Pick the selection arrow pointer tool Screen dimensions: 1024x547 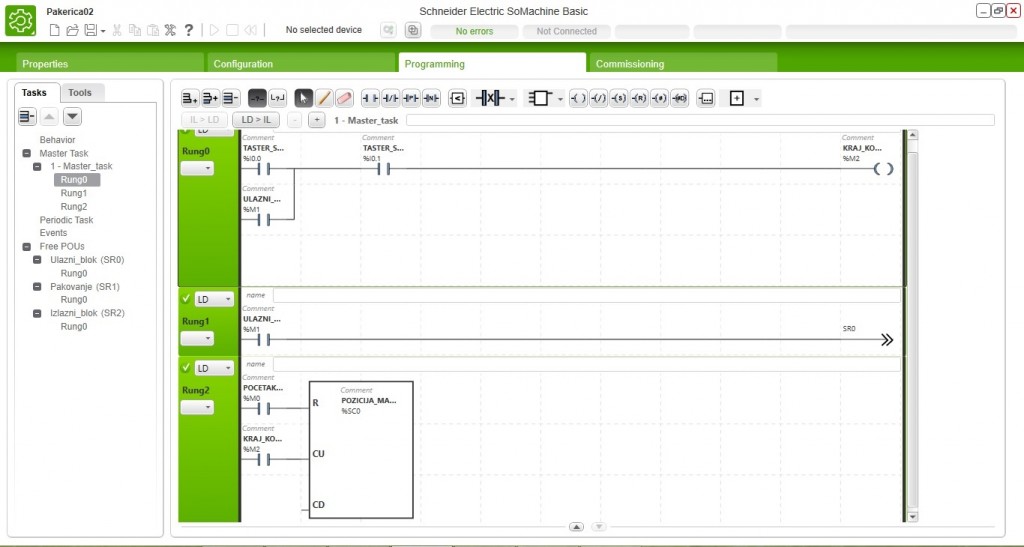pyautogui.click(x=304, y=98)
